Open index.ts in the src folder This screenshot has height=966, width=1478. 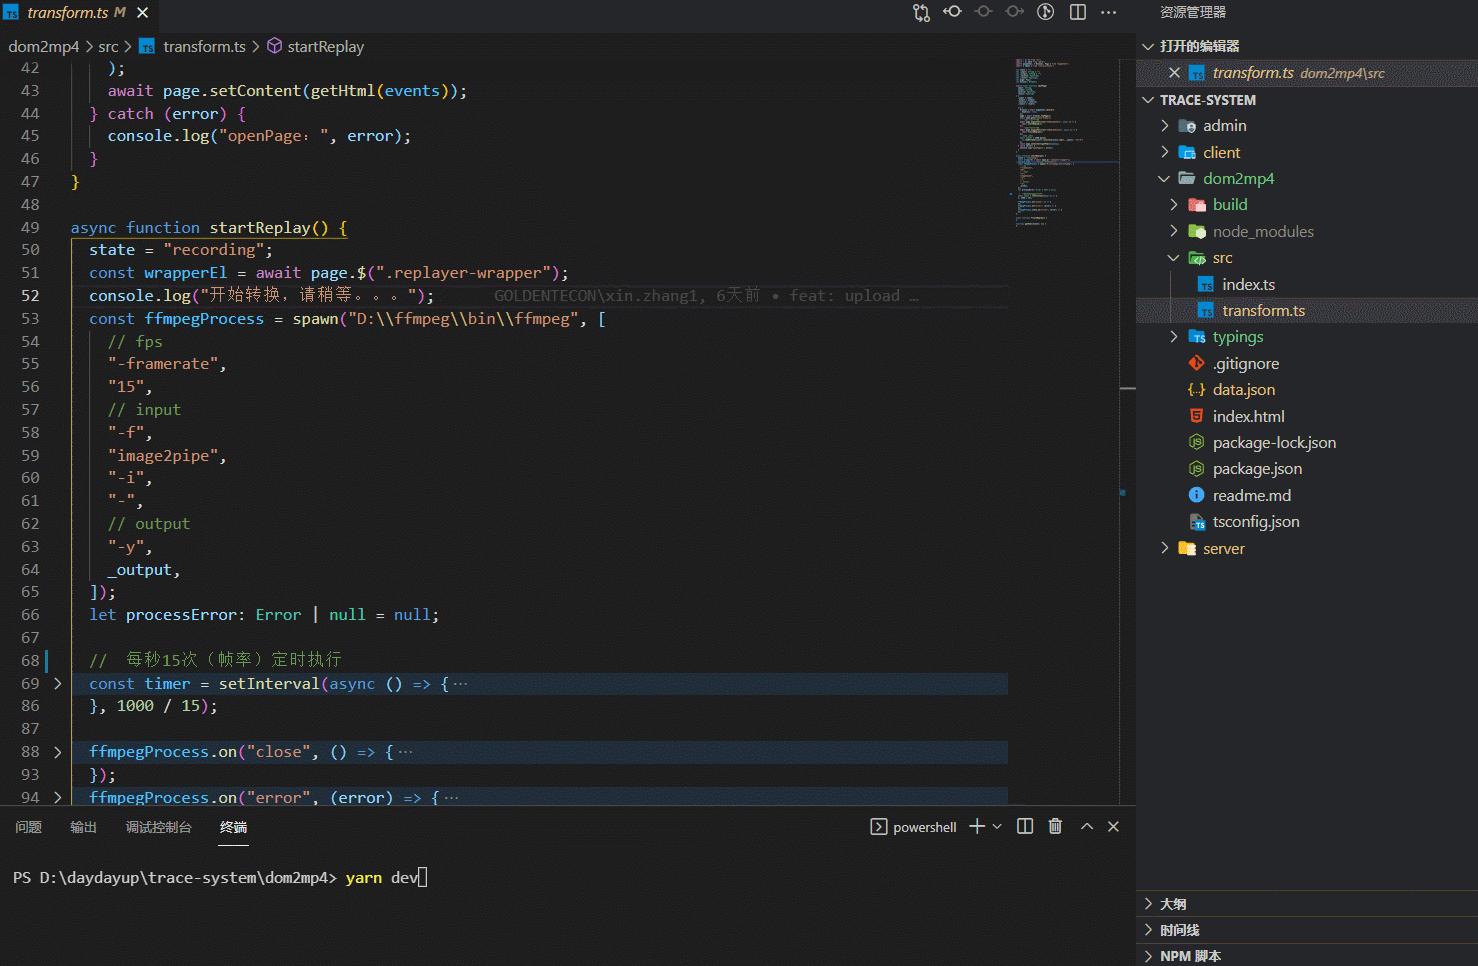[x=1248, y=285]
